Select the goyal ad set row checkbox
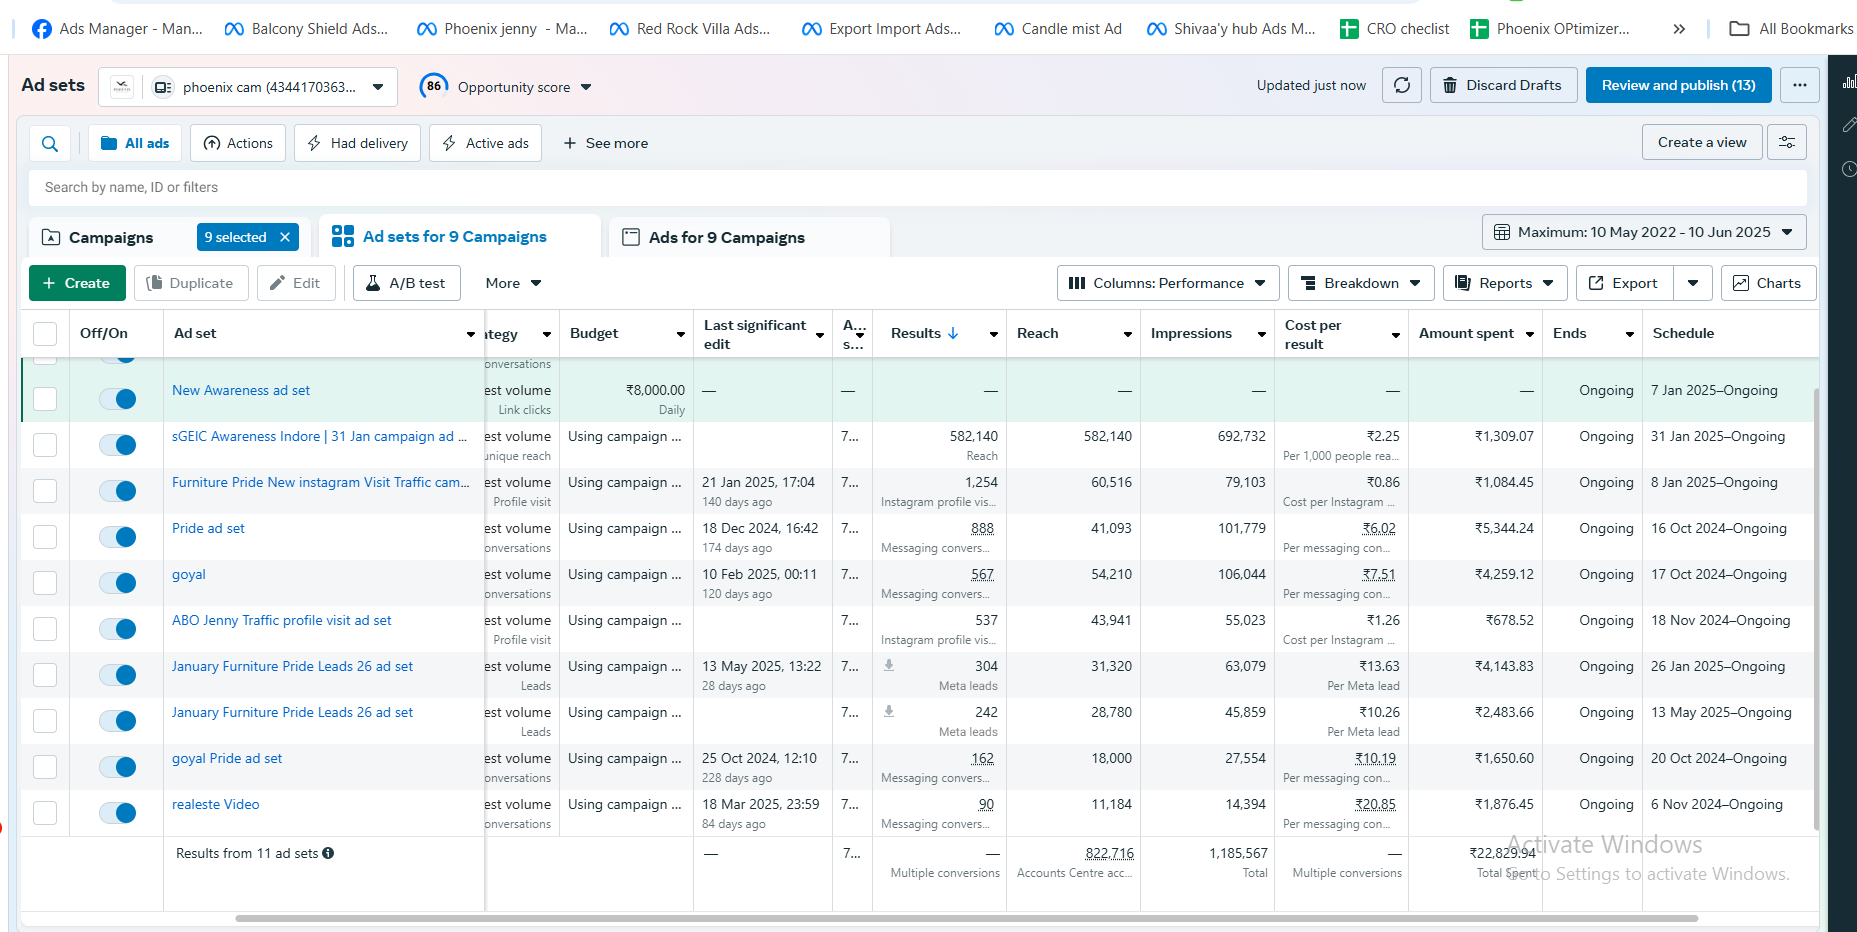The height and width of the screenshot is (932, 1857). 45,583
